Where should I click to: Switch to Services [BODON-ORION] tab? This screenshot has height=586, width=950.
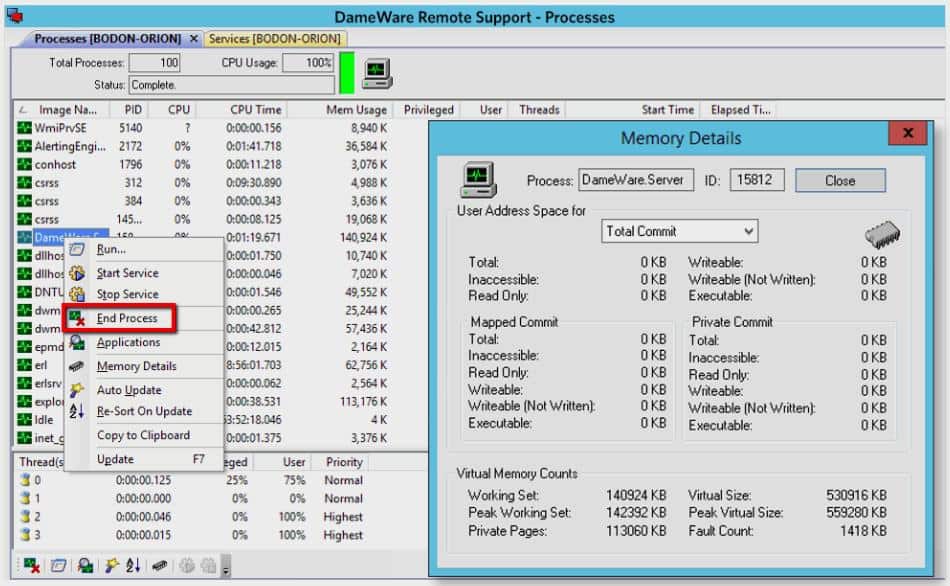click(274, 39)
